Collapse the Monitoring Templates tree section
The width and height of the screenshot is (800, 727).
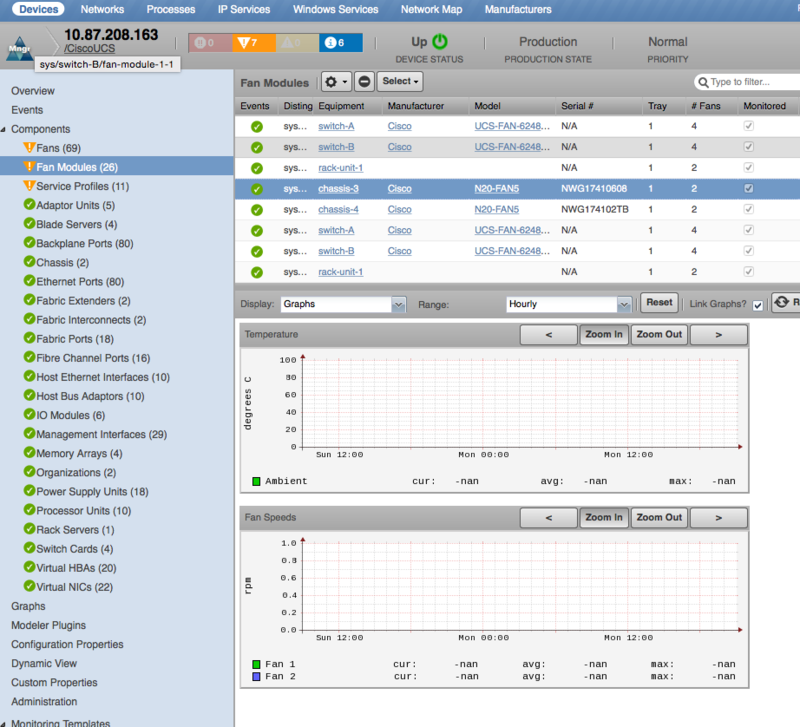coord(4,723)
